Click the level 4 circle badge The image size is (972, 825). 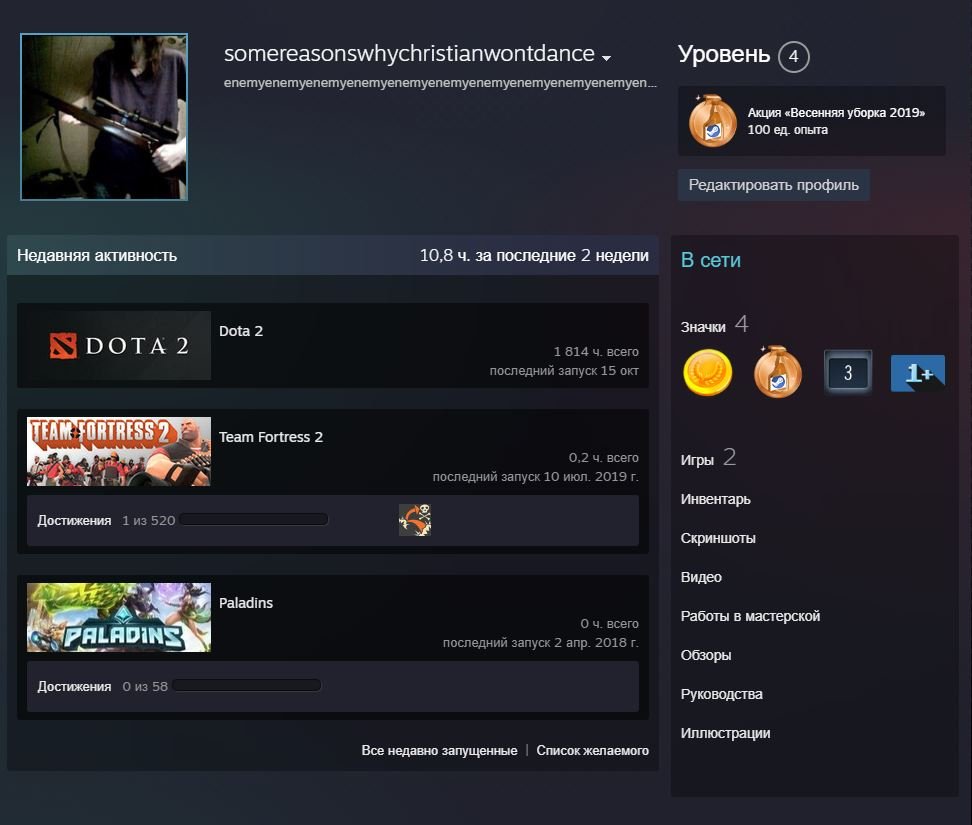[x=792, y=56]
